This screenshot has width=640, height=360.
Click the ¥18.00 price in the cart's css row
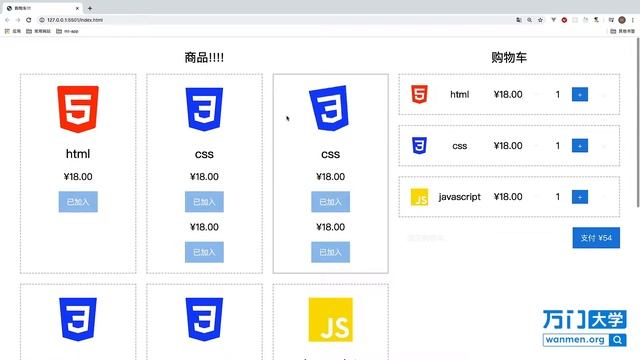(x=508, y=146)
